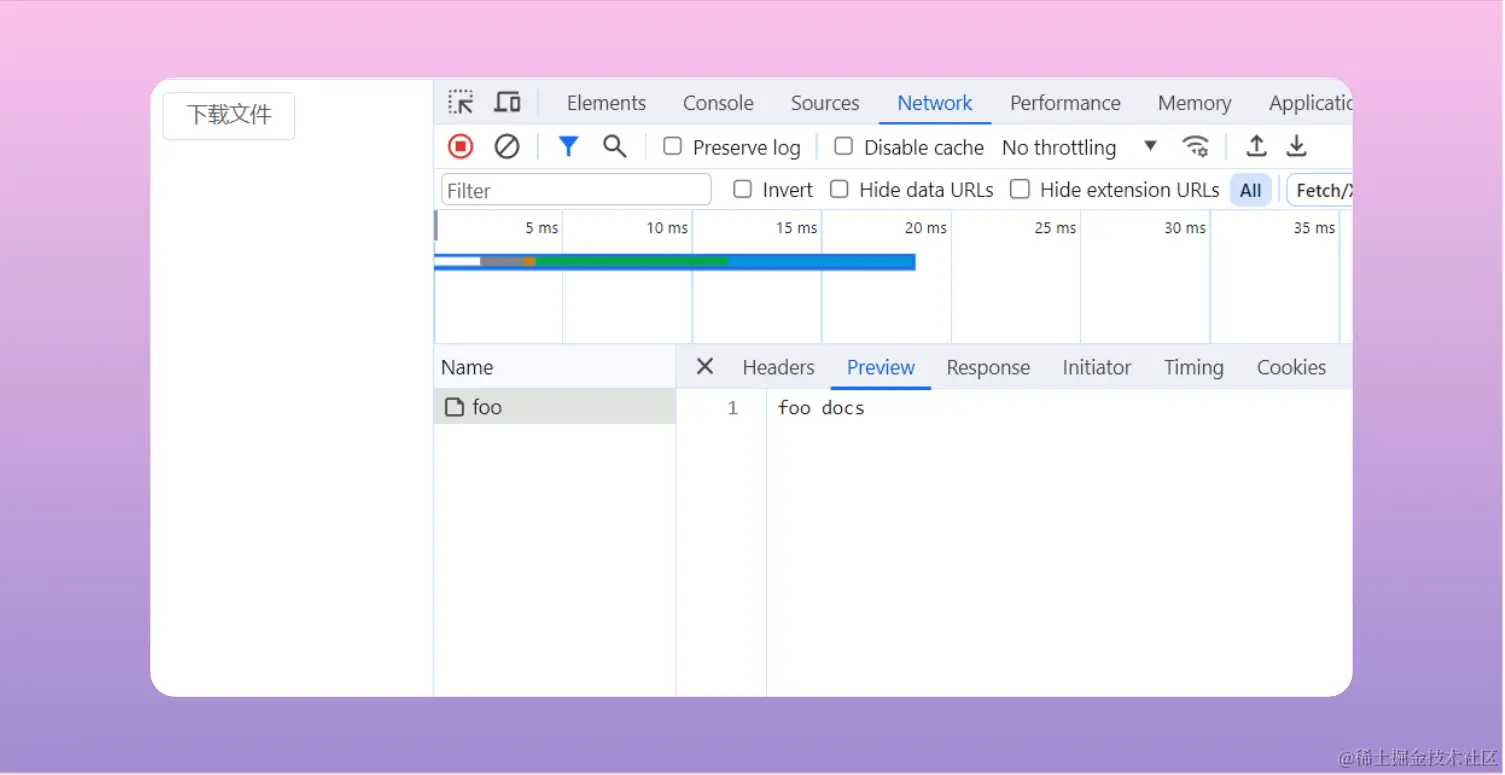Click the 20 ms timeline tick
The height and width of the screenshot is (775, 1505).
925,228
